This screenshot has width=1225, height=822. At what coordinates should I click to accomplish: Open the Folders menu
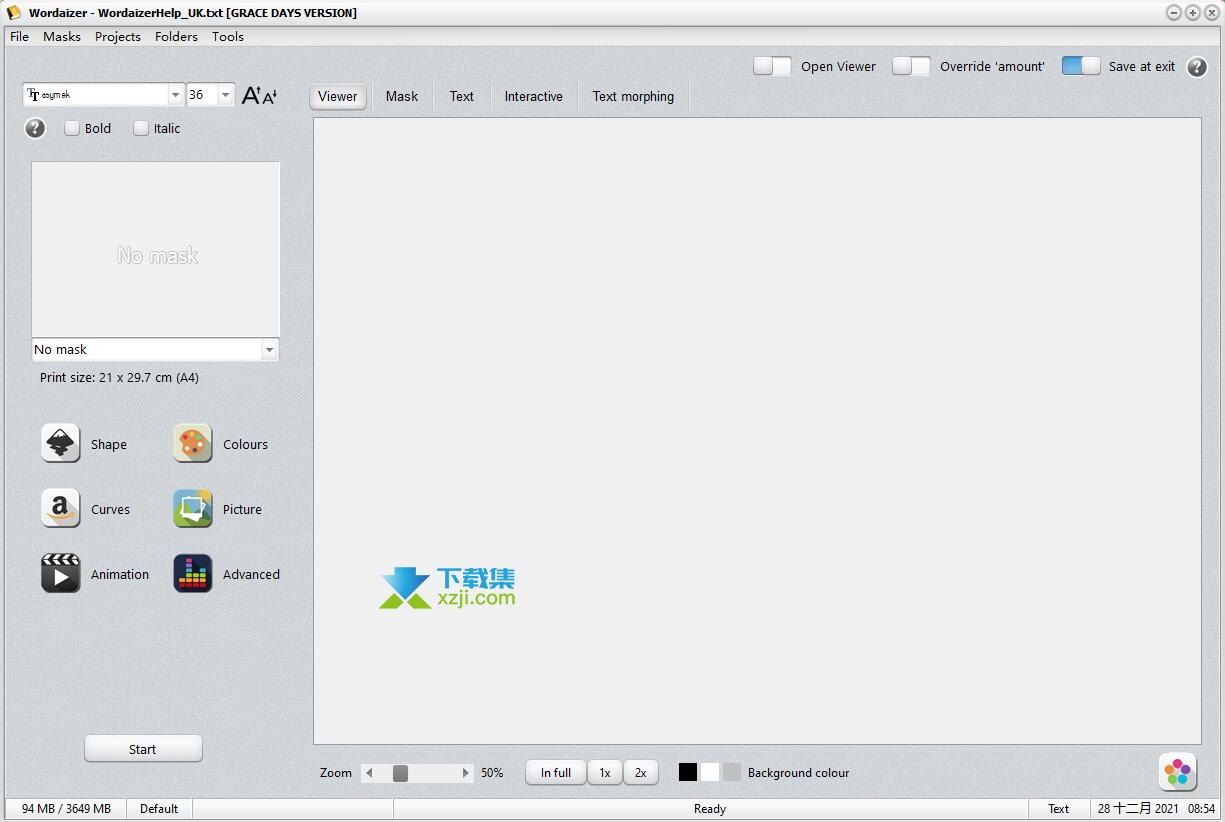pos(176,36)
